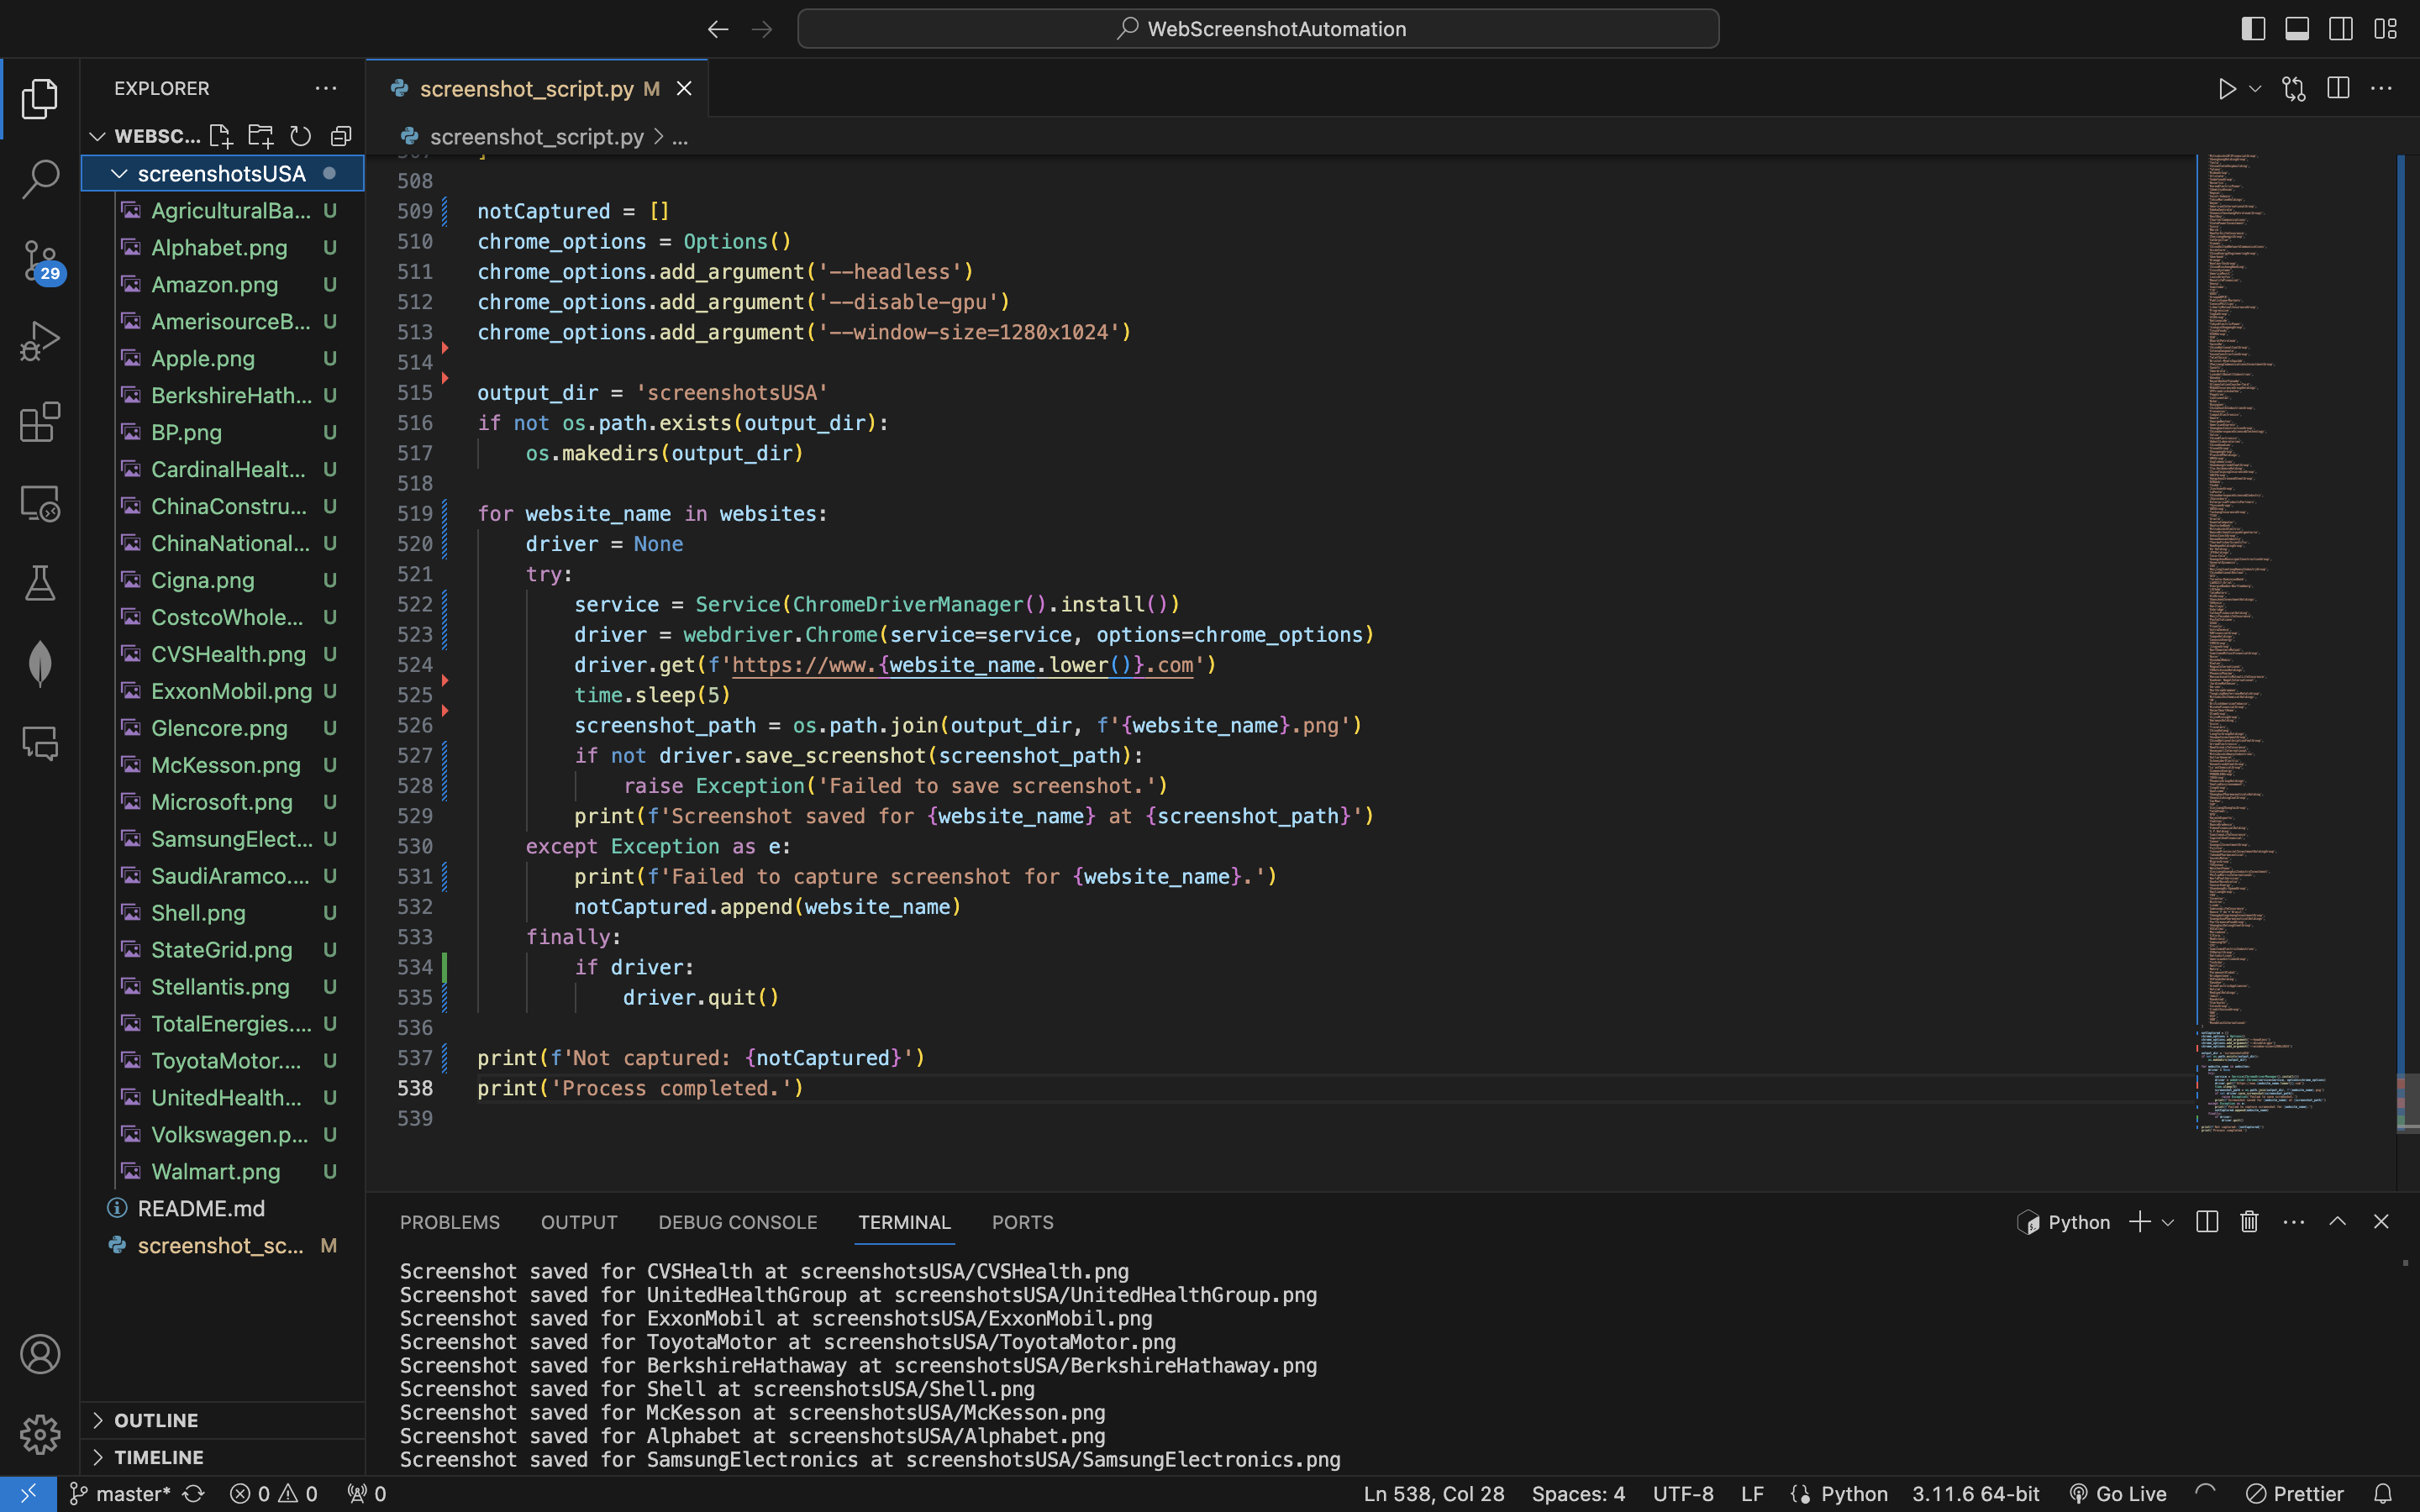2420x1512 pixels.
Task: Open the Accounts menu
Action: [40, 1354]
